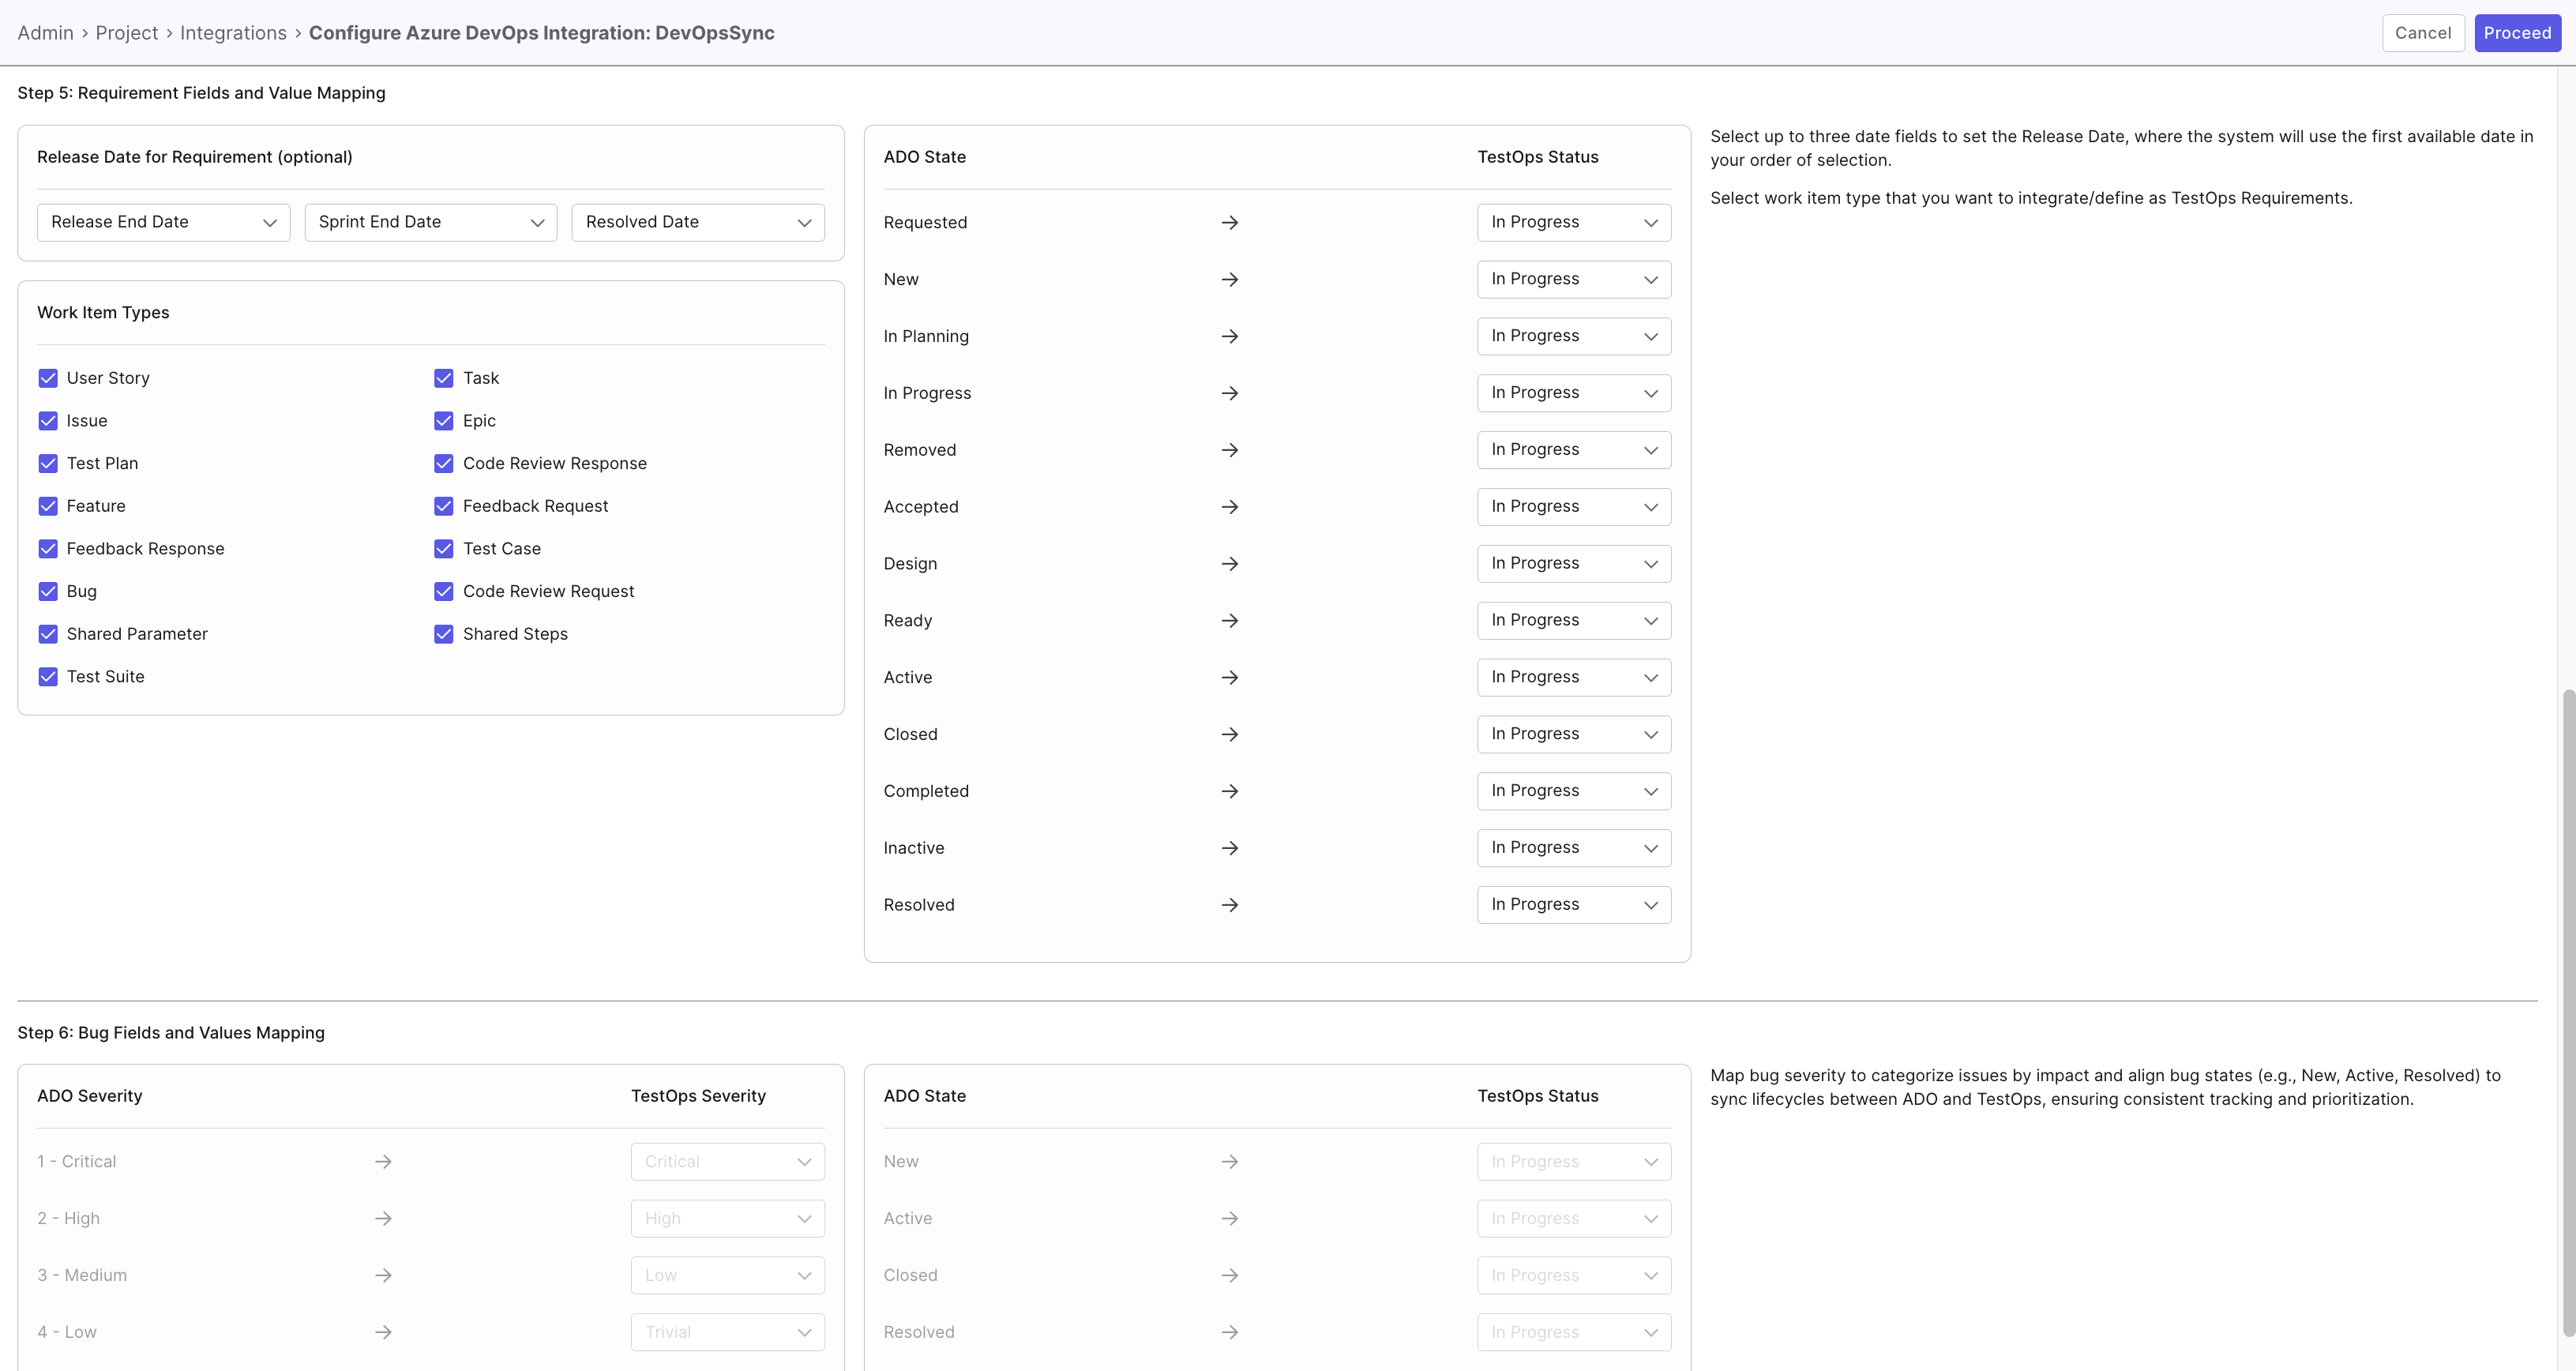Click the arrow icon in In Planning row
Screen dimensions: 2576x1371
[x=1230, y=336]
